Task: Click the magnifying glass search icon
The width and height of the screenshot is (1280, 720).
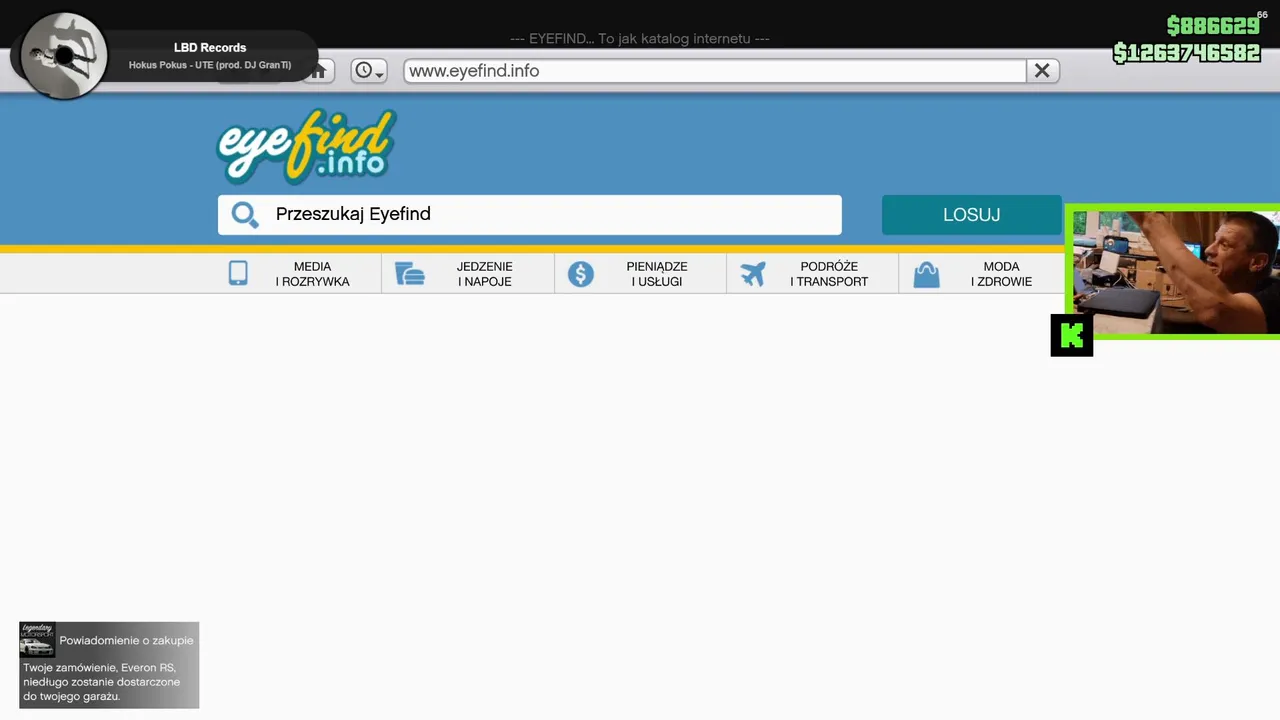Action: pyautogui.click(x=245, y=215)
